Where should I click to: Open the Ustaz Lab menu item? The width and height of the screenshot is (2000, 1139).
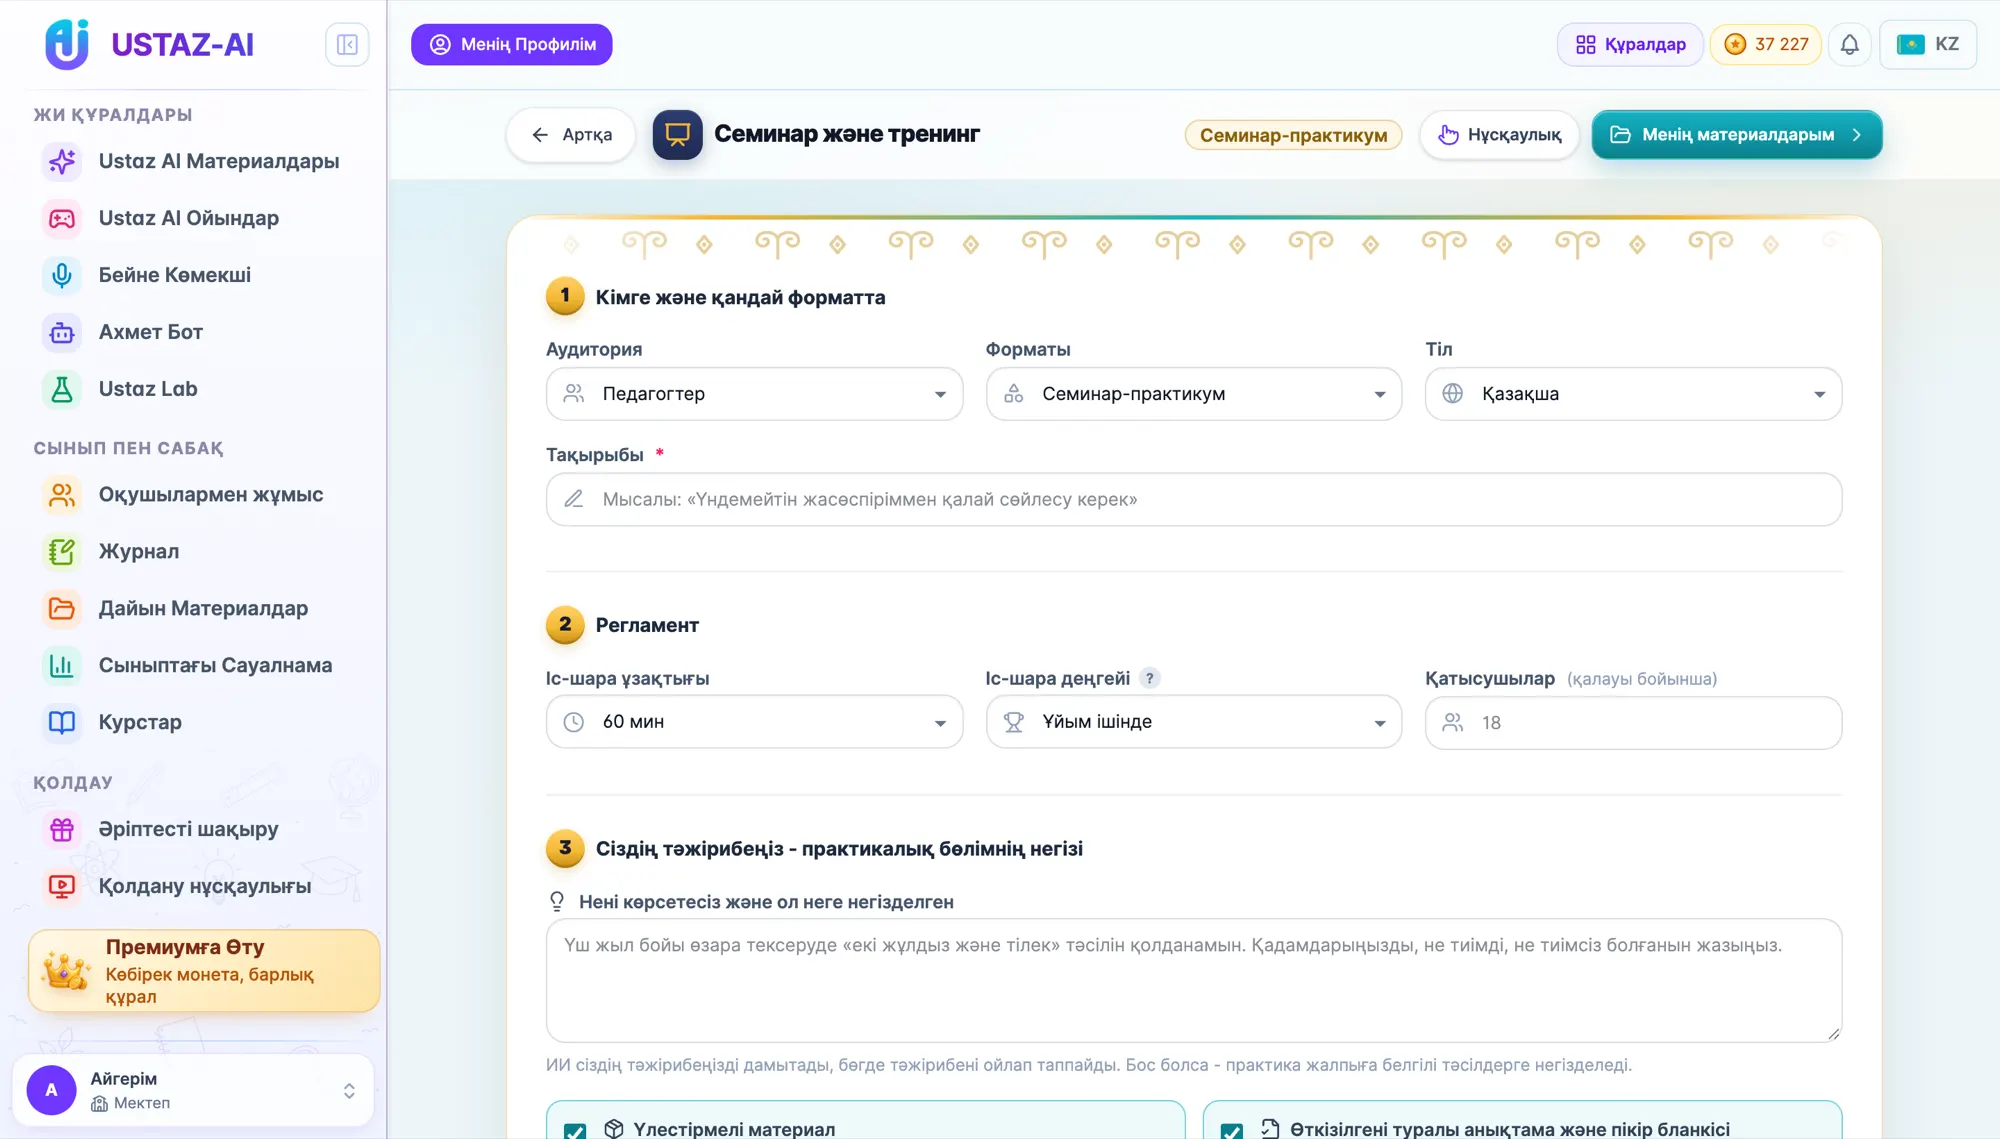tap(148, 390)
